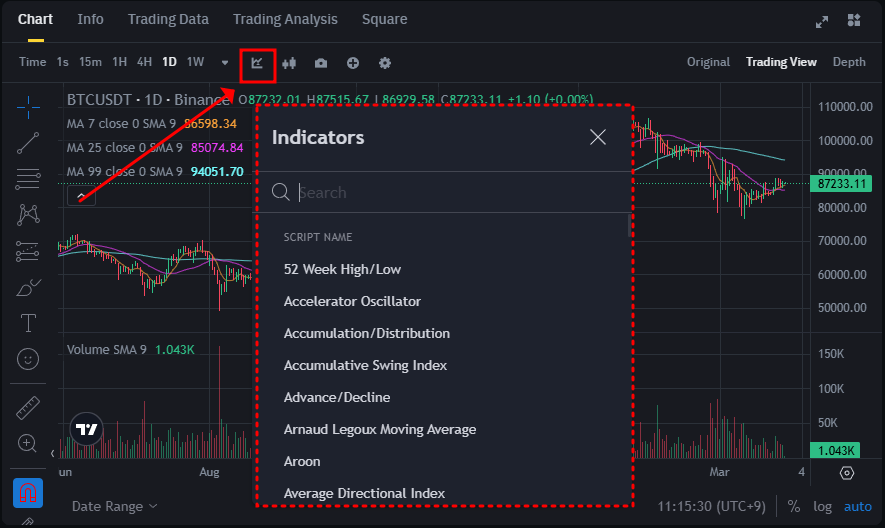Expand the Date Range dropdown
Image resolution: width=885 pixels, height=528 pixels.
coord(114,506)
